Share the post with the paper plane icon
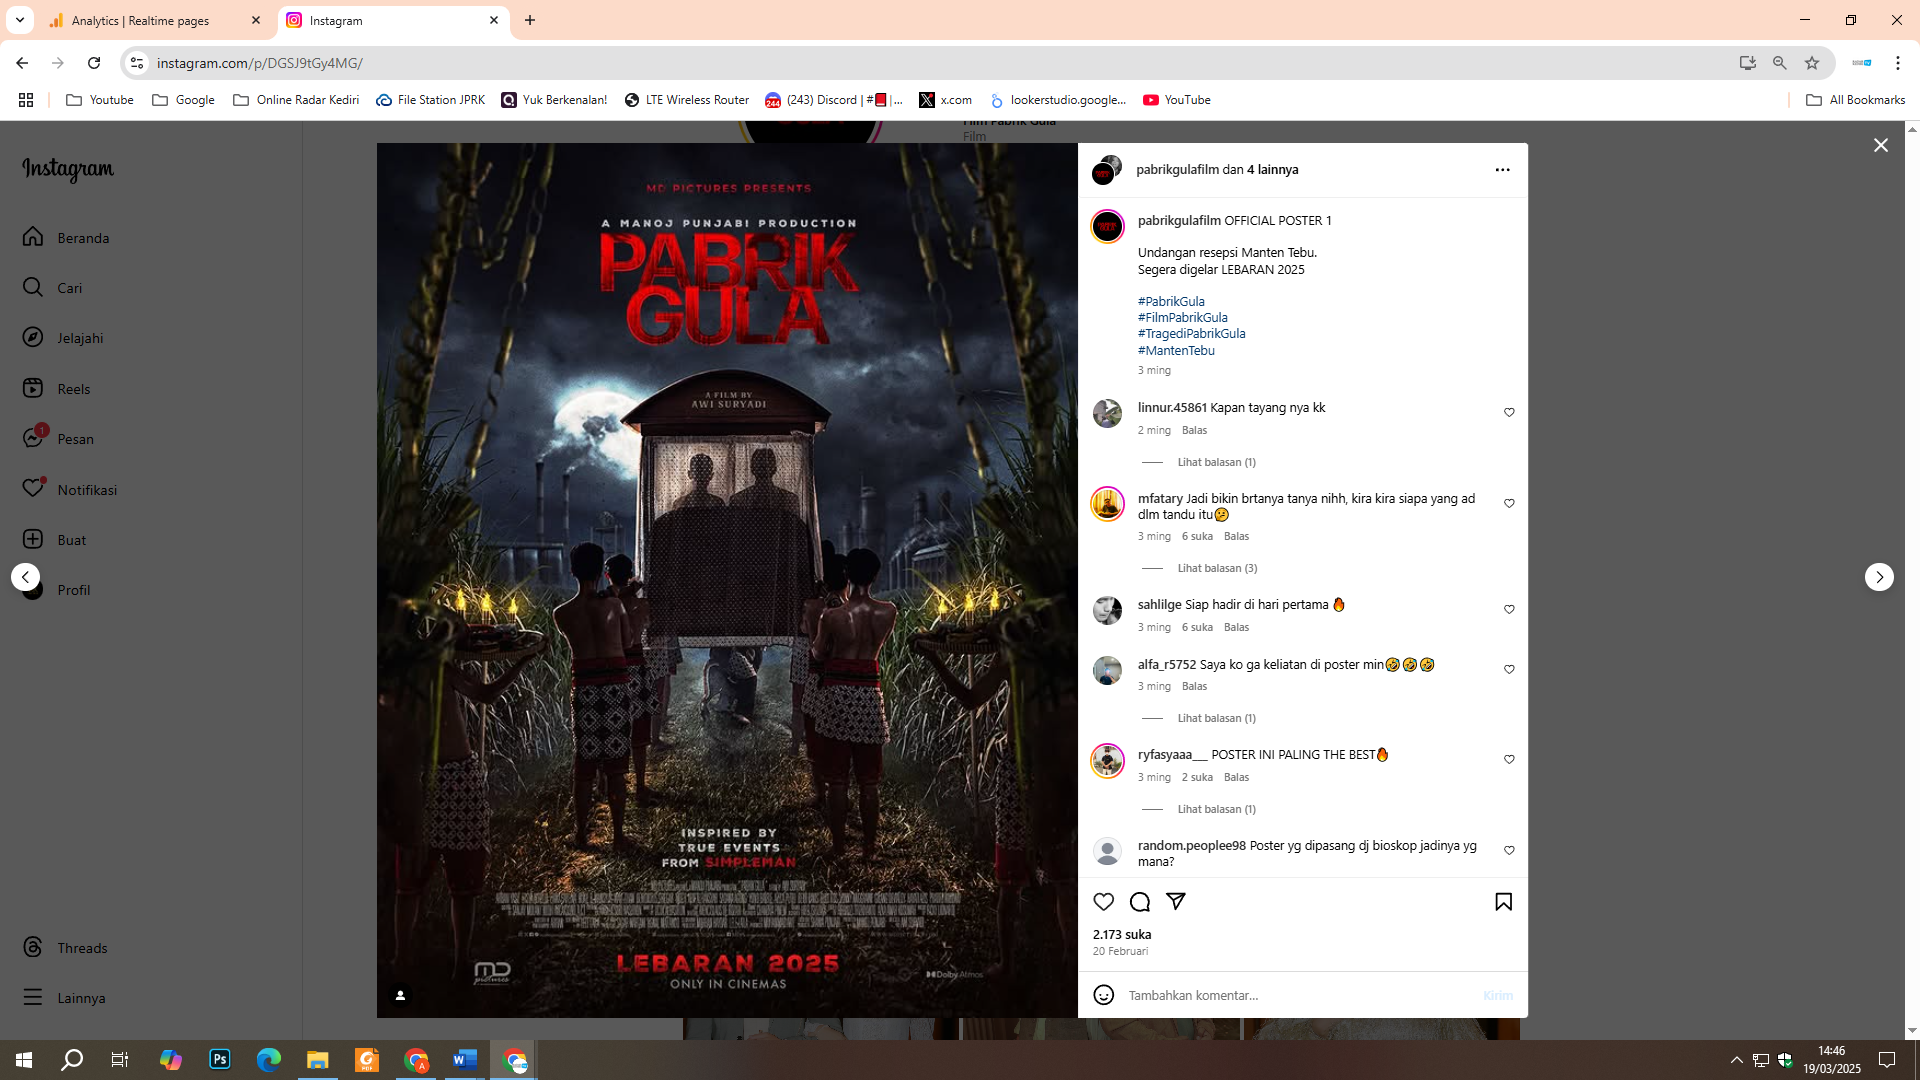1920x1080 pixels. 1176,902
